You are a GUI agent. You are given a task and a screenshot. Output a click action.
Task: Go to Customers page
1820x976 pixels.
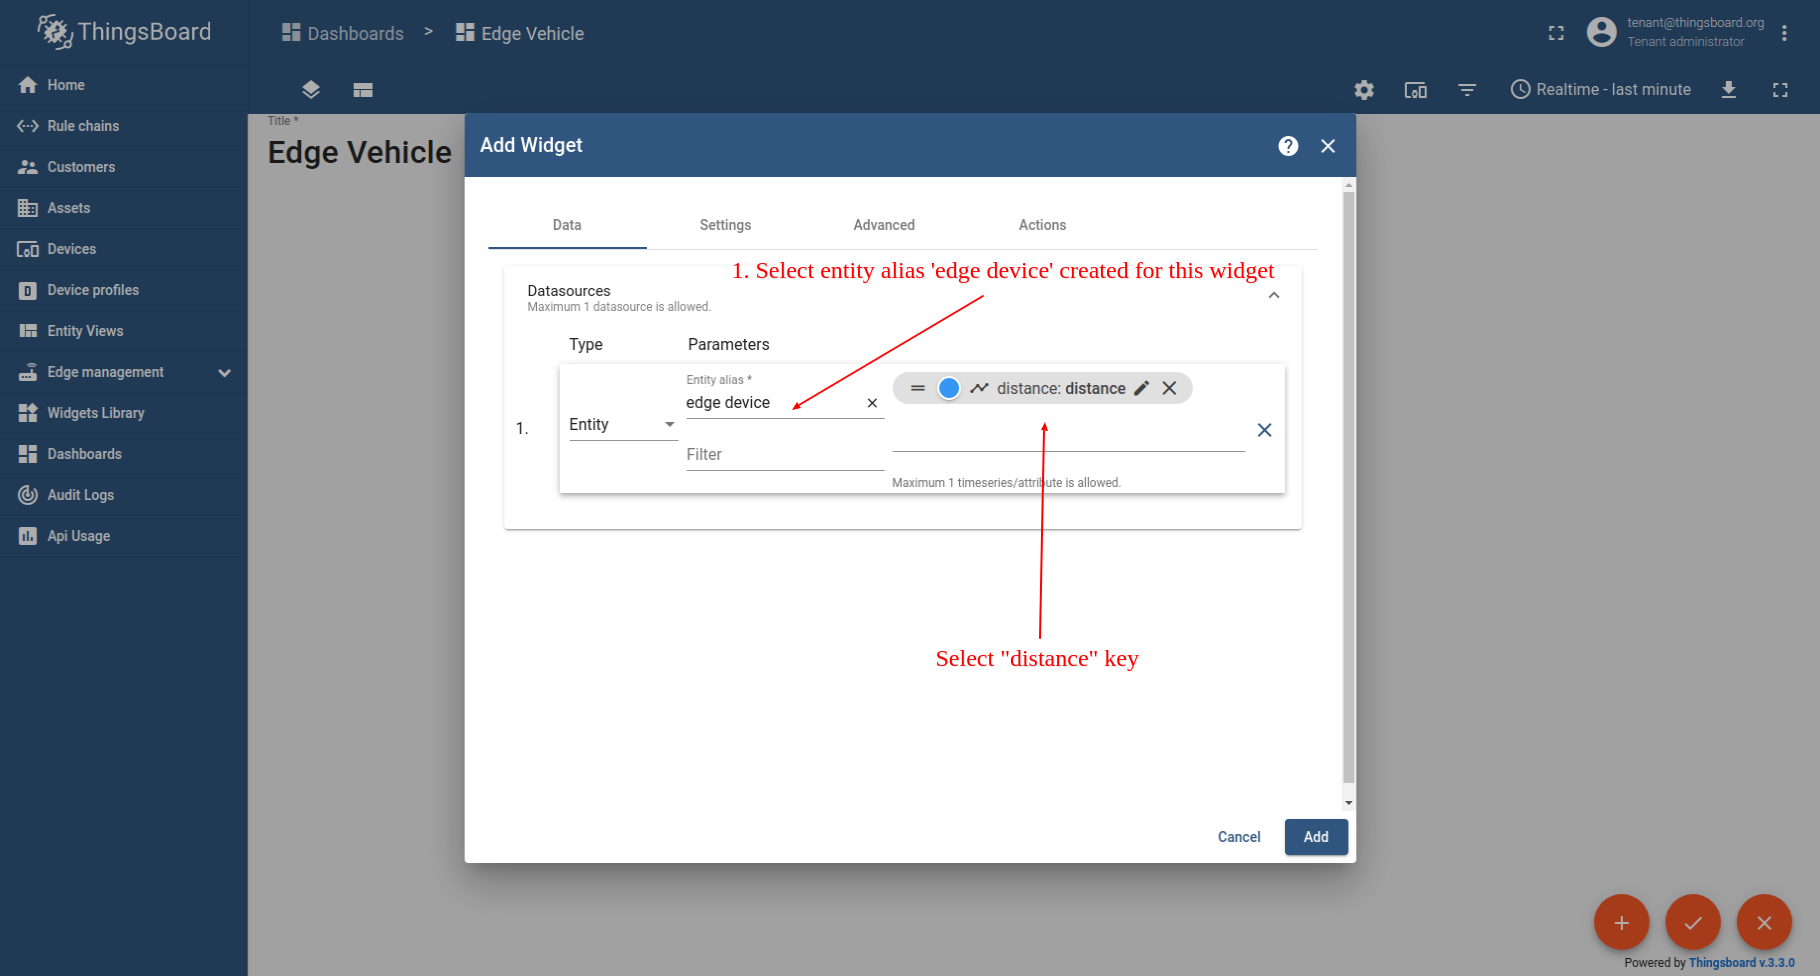click(124, 167)
